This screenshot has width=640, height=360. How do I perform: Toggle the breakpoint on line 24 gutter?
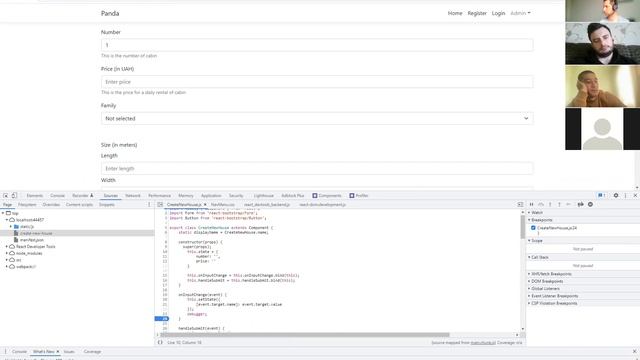(x=162, y=319)
